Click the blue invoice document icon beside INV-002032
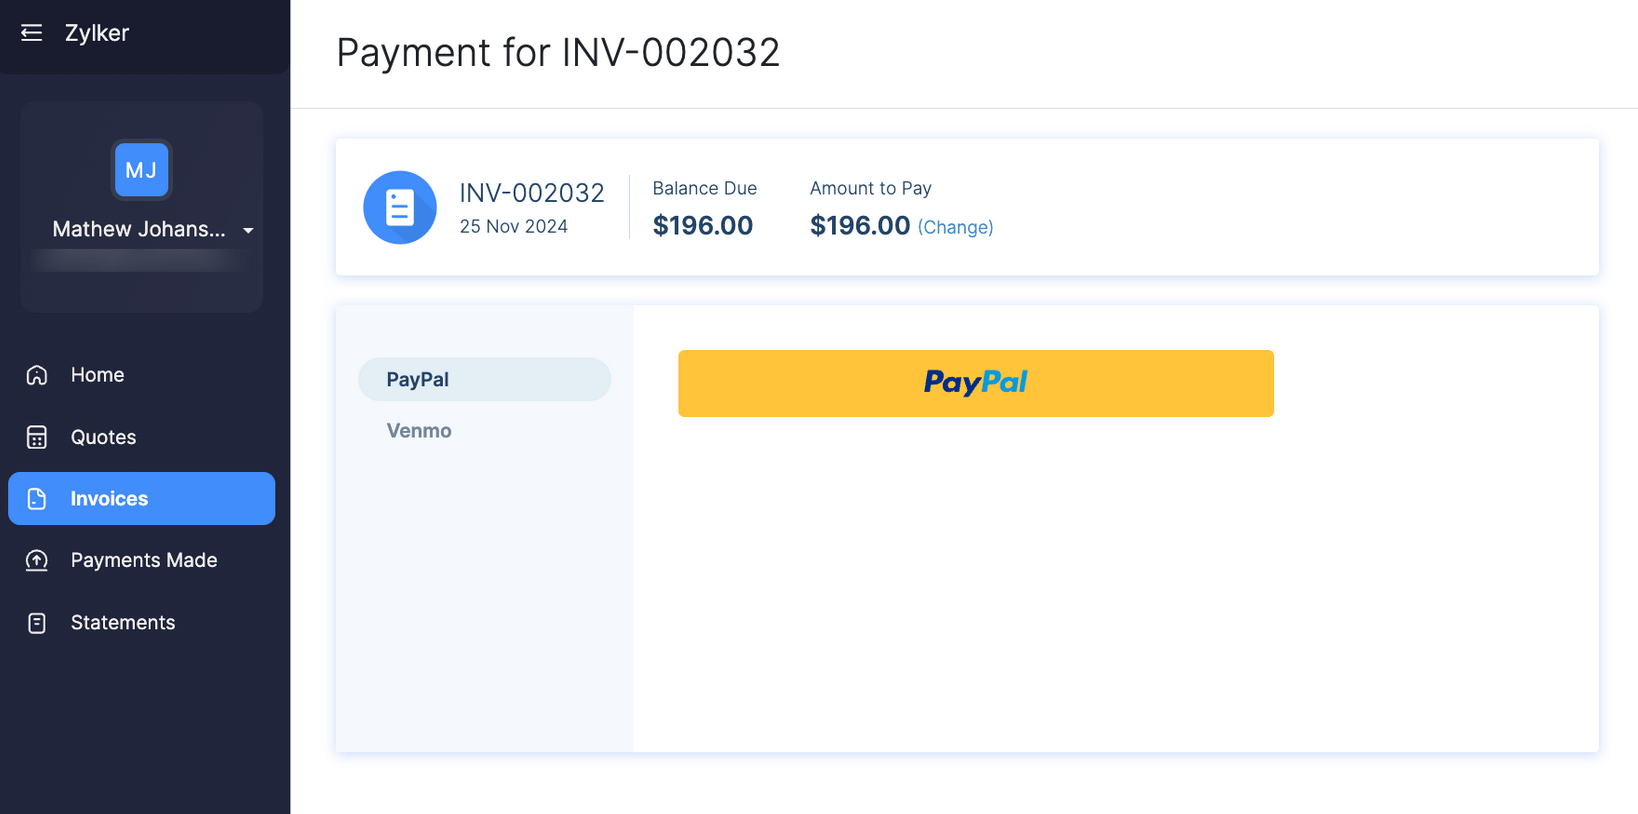Viewport: 1638px width, 814px height. coord(400,207)
